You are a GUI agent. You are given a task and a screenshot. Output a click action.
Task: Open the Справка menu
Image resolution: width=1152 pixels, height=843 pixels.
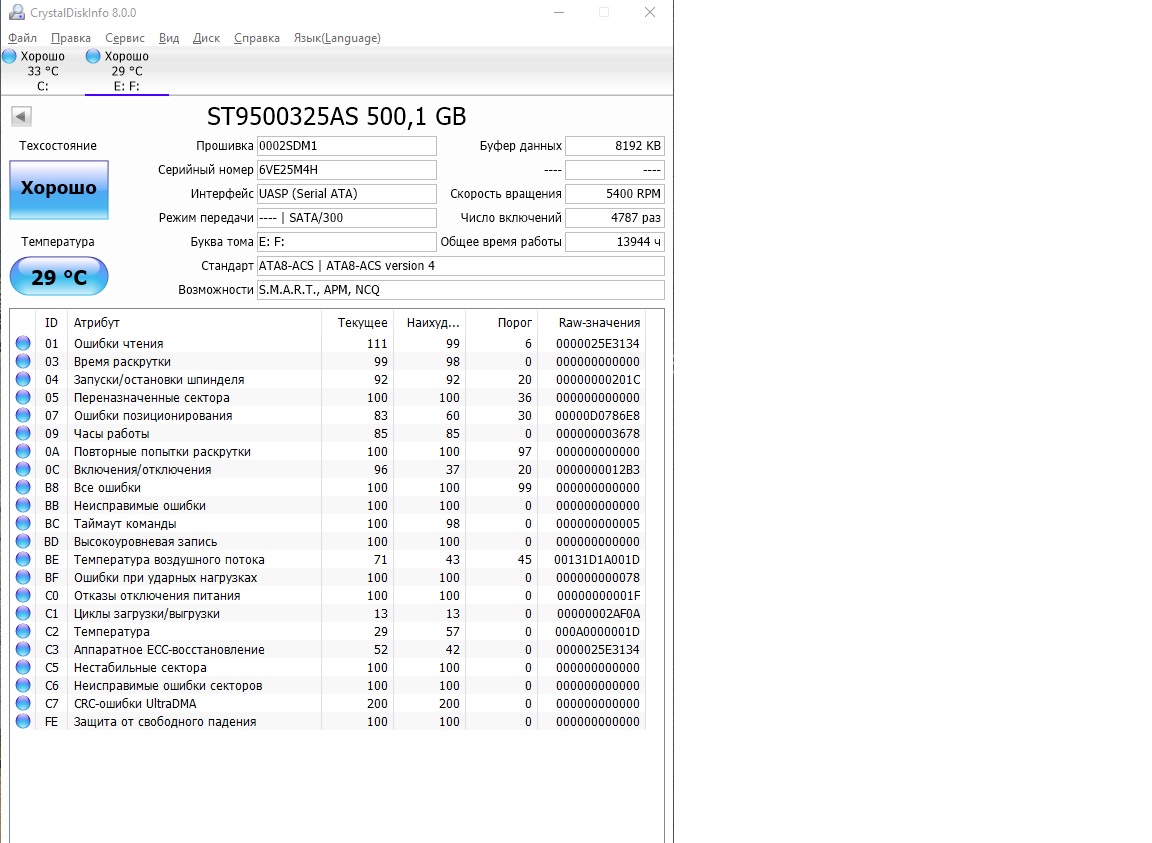tap(256, 38)
